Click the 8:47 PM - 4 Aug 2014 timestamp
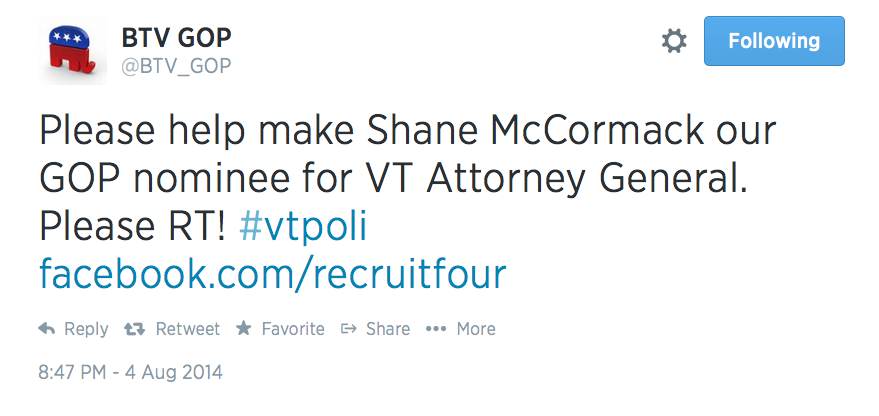879x416 pixels. pyautogui.click(x=131, y=372)
